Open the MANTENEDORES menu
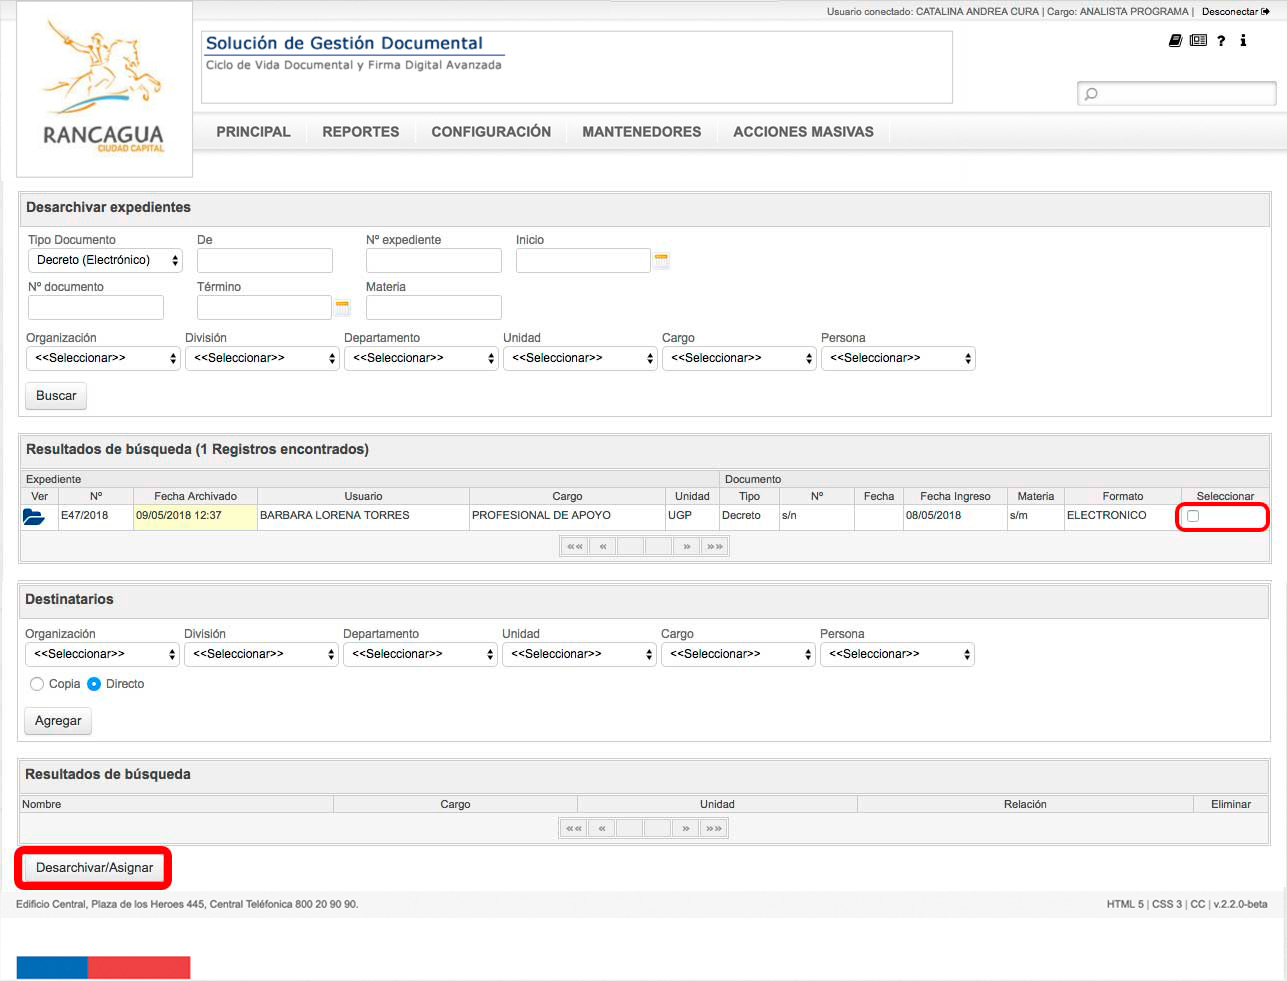Viewport: 1287px width, 981px height. click(642, 132)
